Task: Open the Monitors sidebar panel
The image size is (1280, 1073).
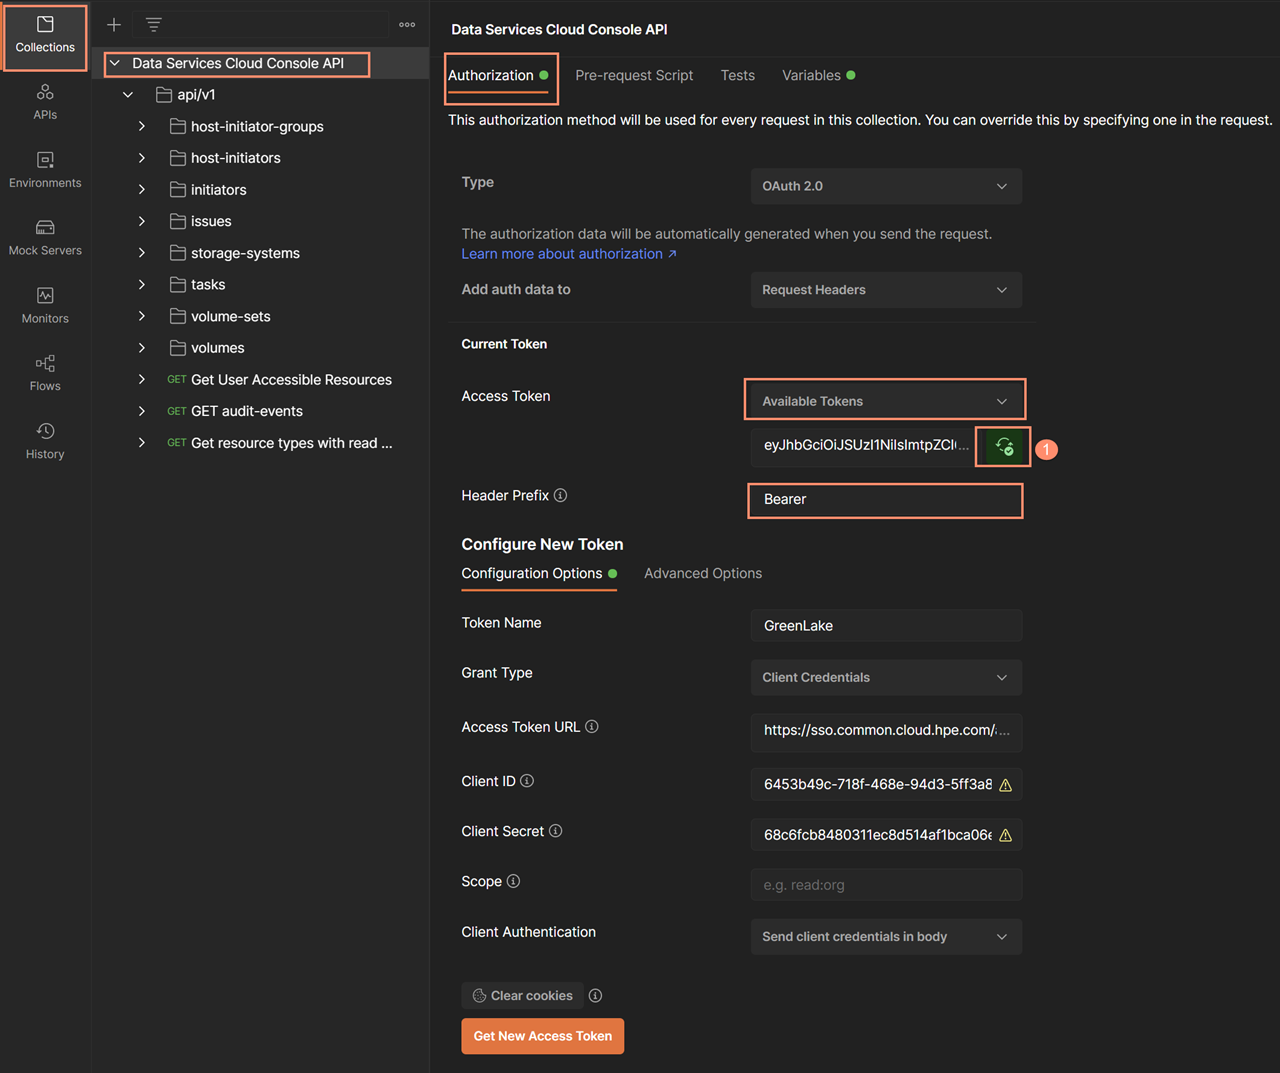Action: [45, 306]
